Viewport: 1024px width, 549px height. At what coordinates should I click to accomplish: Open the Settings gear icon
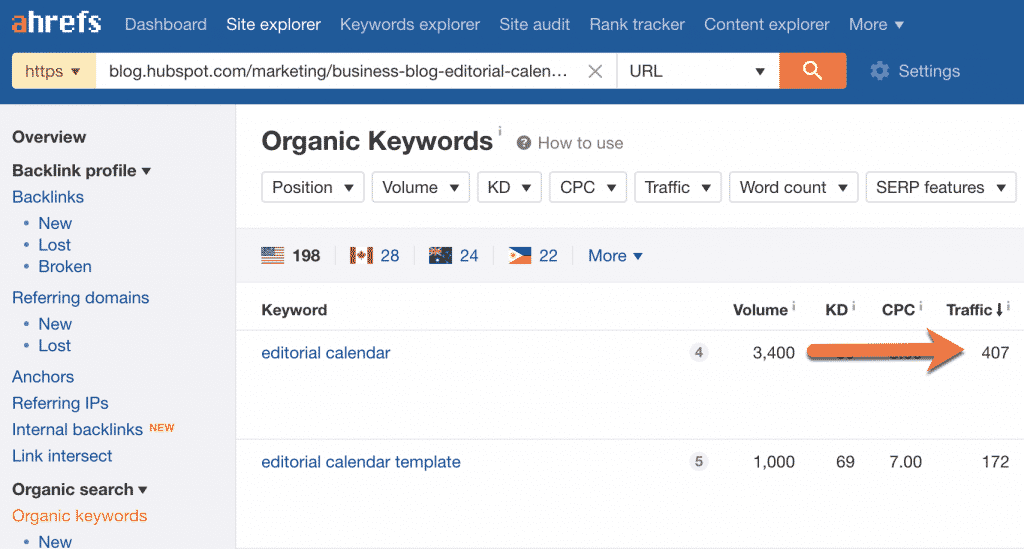click(x=880, y=71)
